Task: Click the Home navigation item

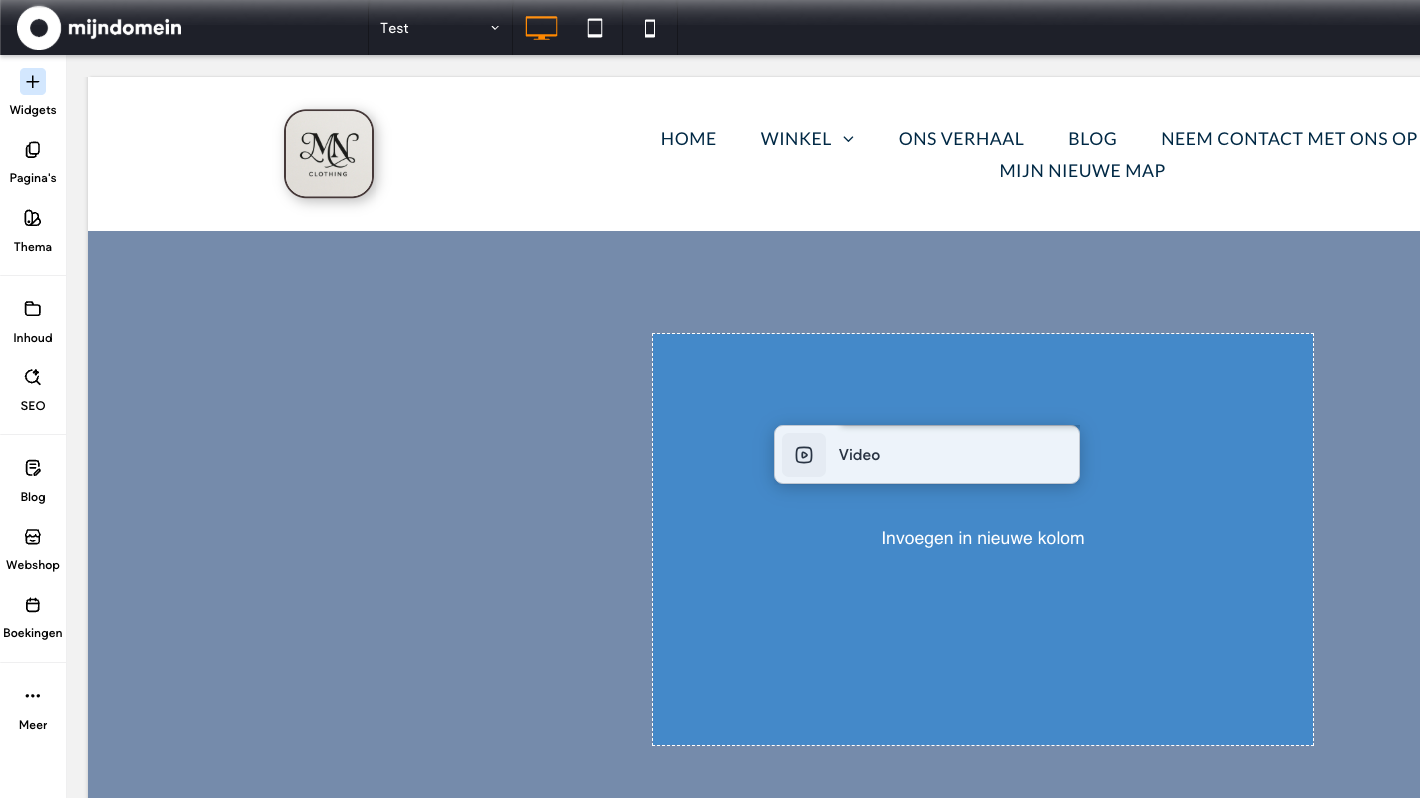Action: pos(688,139)
